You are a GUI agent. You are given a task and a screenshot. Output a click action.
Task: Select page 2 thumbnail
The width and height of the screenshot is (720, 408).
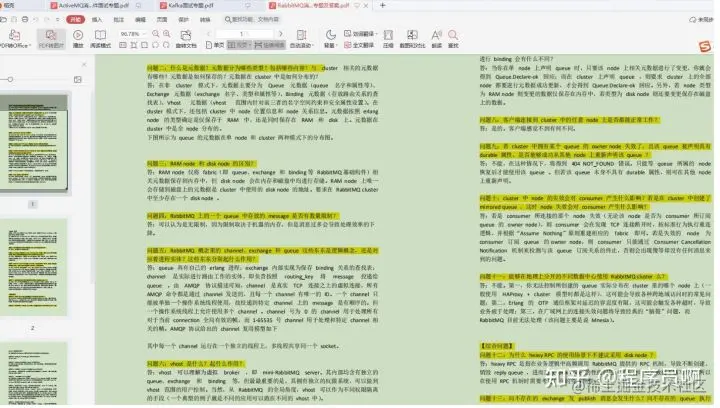point(33,267)
